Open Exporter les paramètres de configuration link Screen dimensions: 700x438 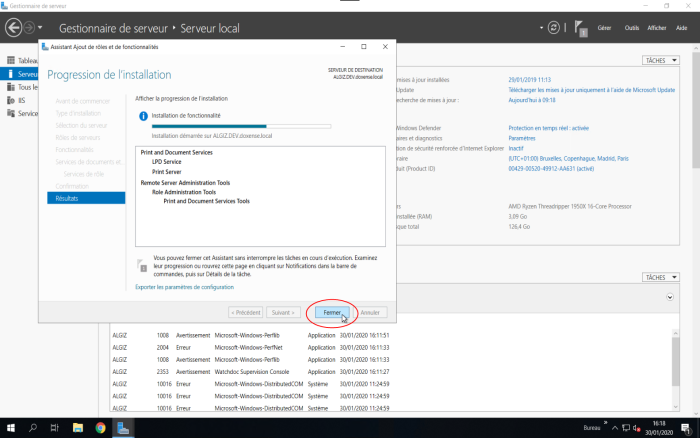tap(184, 287)
